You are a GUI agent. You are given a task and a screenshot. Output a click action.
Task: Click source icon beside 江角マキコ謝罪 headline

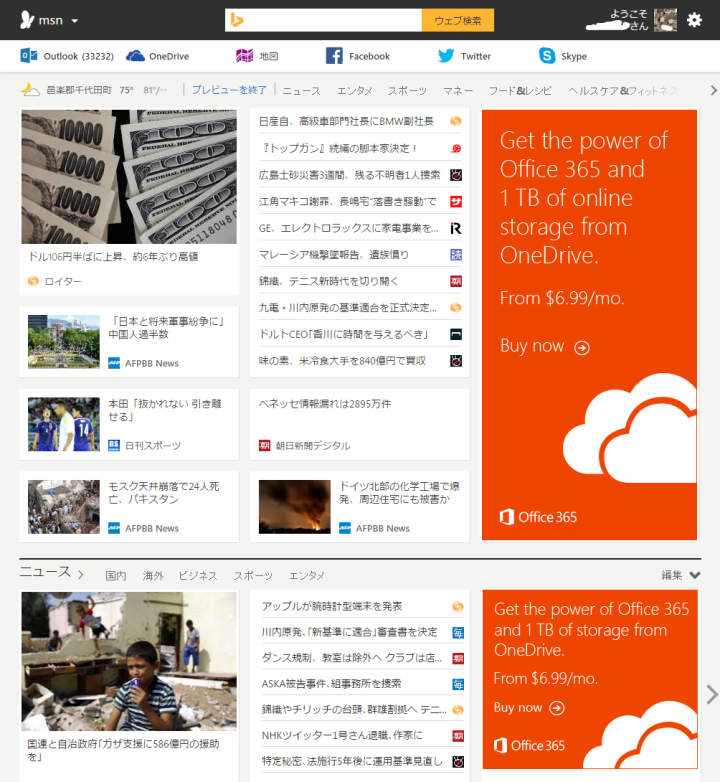tap(456, 201)
